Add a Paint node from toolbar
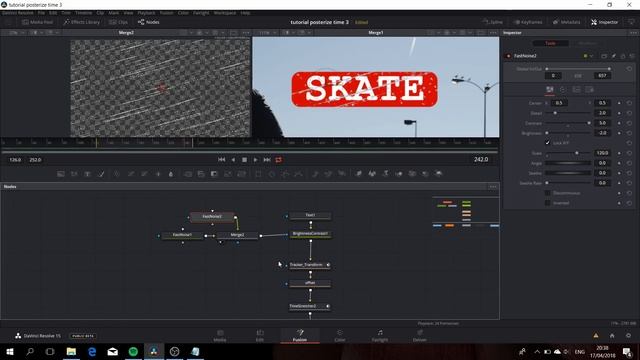Screen dimensions: 640x360 [x=101, y=174]
